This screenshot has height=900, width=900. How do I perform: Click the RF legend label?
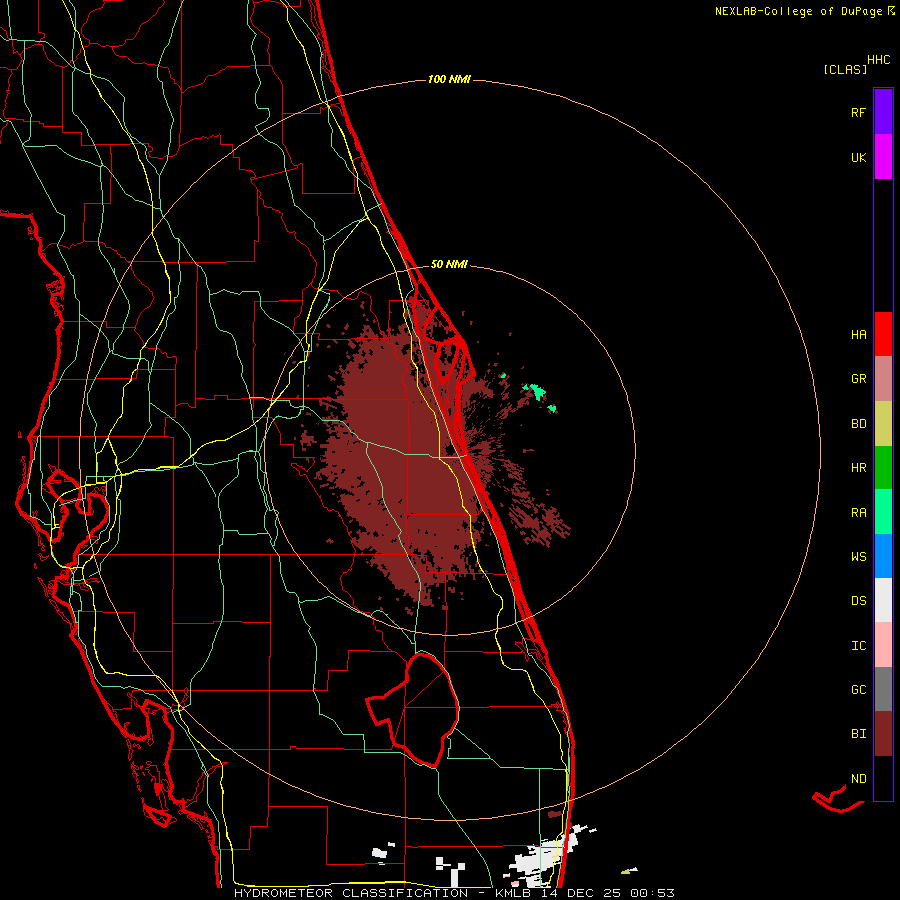[858, 112]
